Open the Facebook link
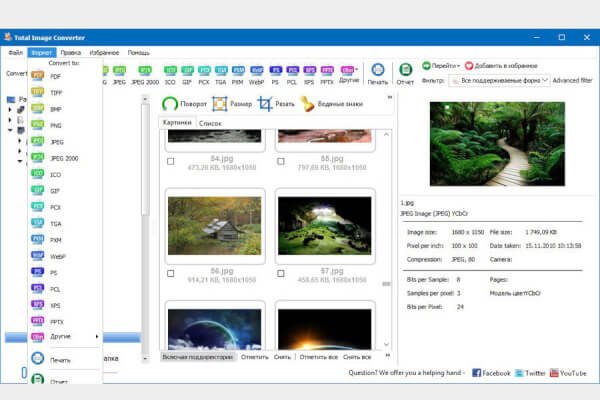Screen dimensions: 600x400 (491, 373)
